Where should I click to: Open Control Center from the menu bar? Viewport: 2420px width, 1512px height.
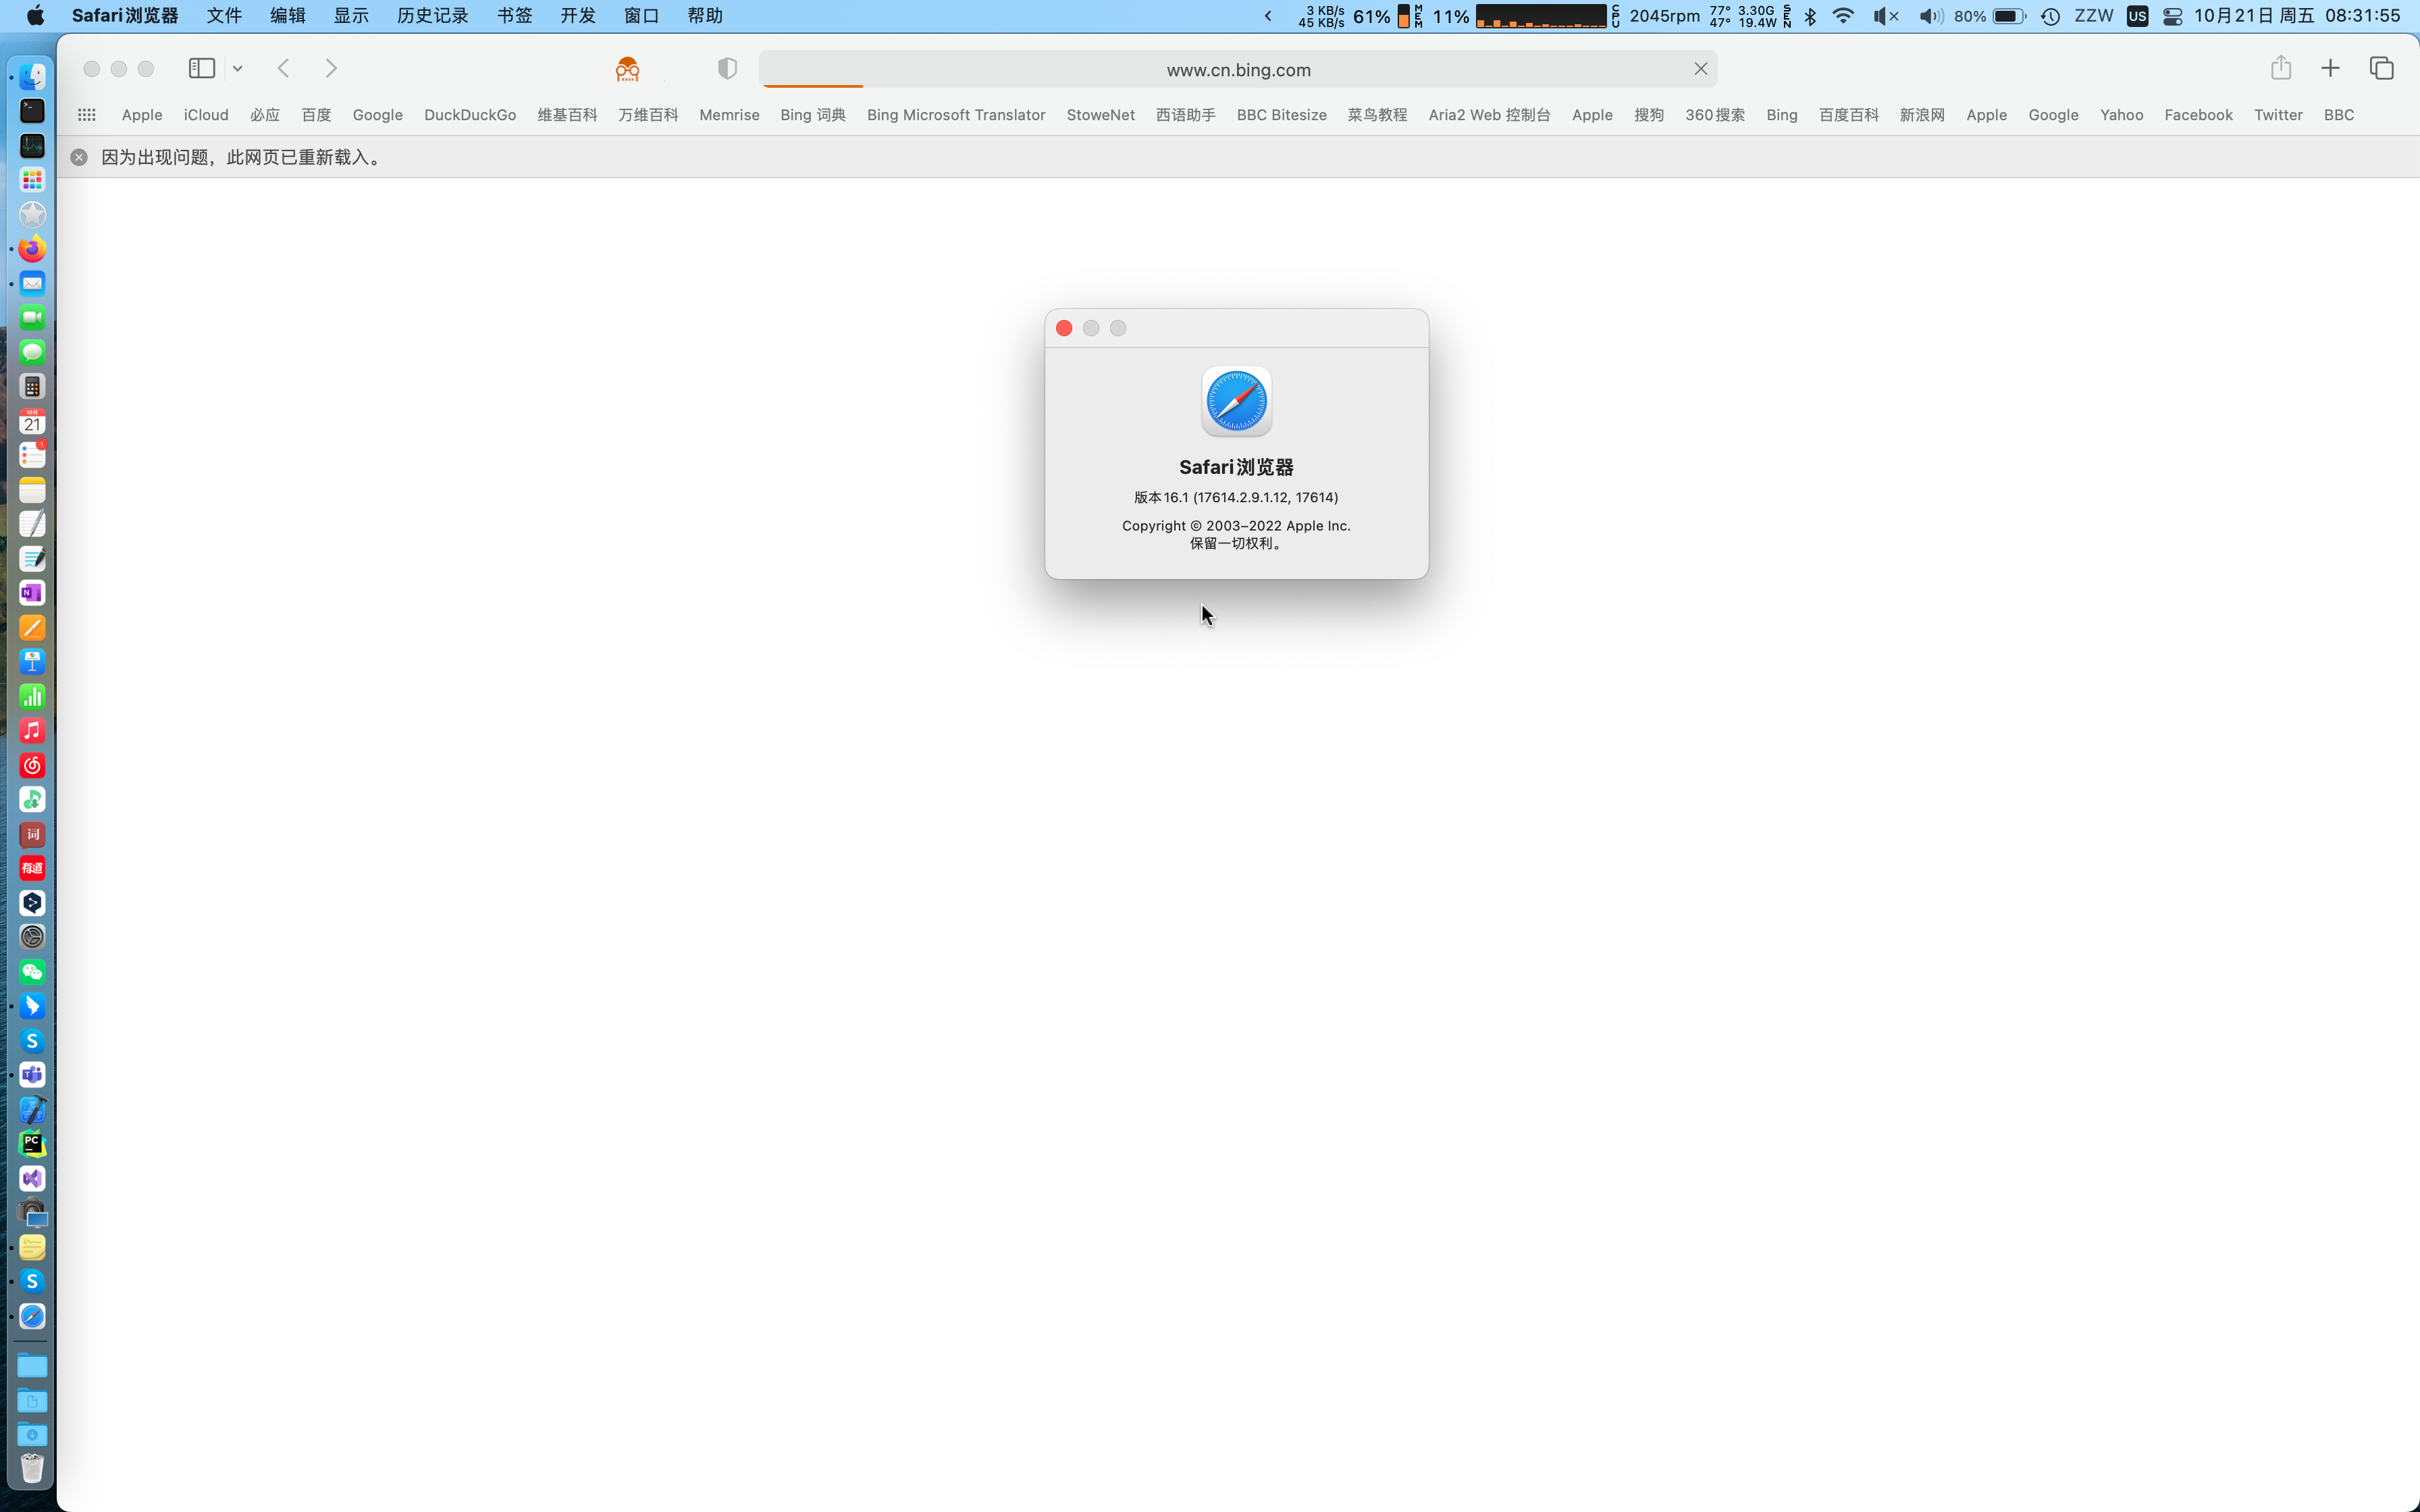tap(2172, 16)
